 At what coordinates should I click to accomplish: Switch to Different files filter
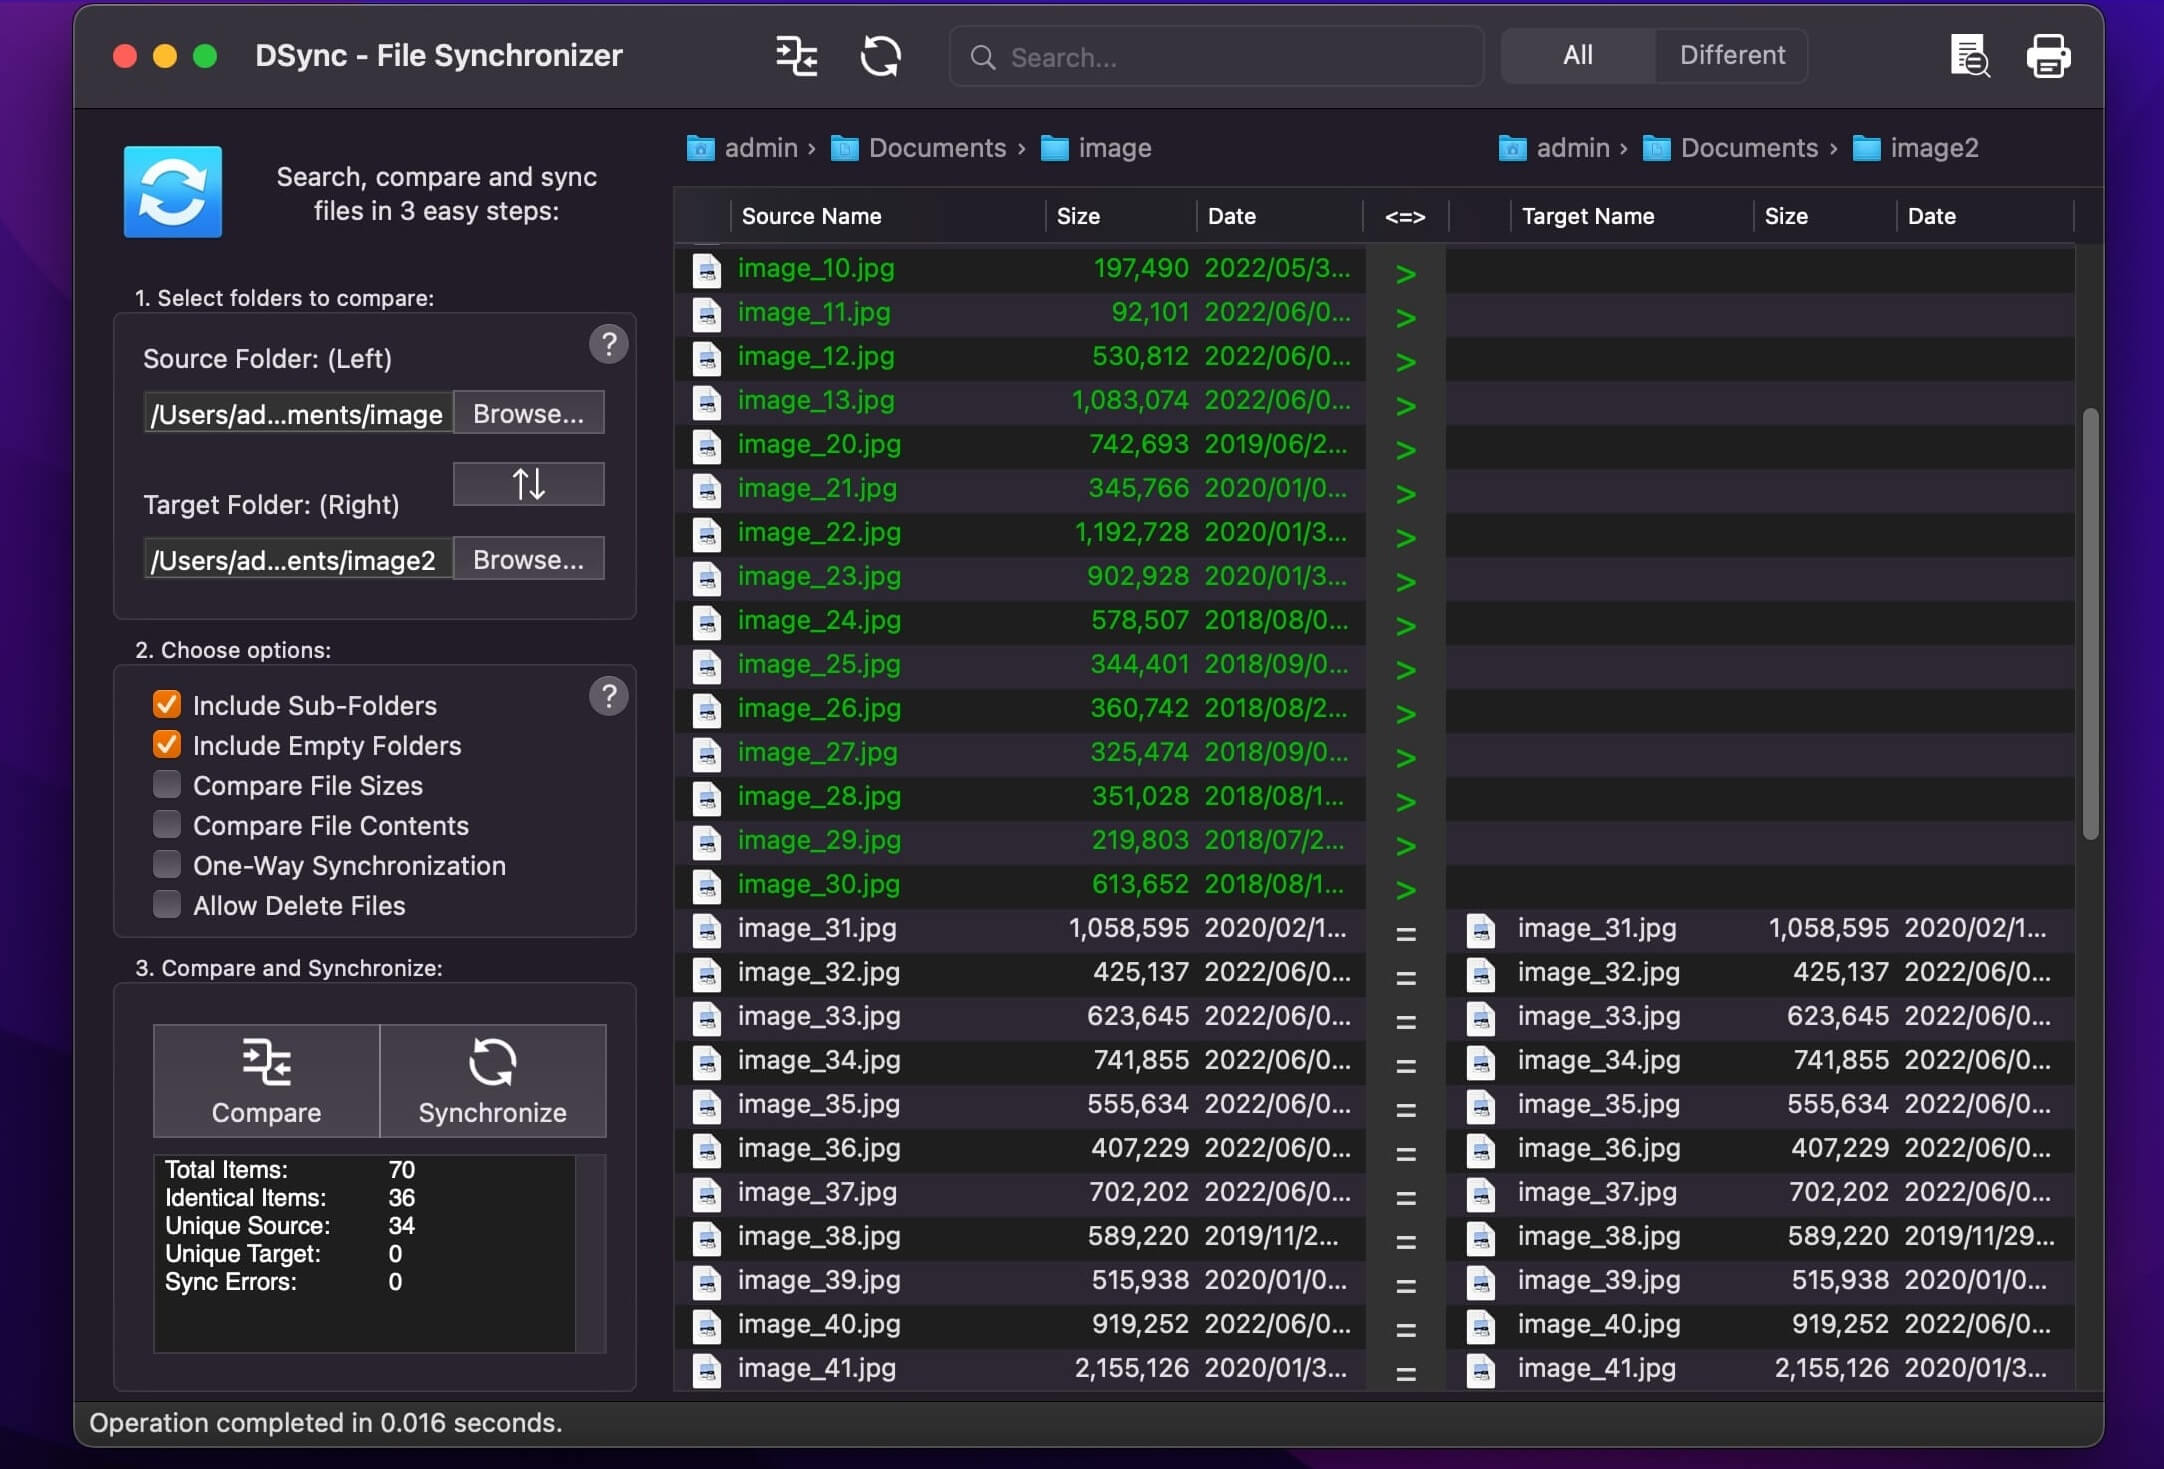pyautogui.click(x=1732, y=55)
